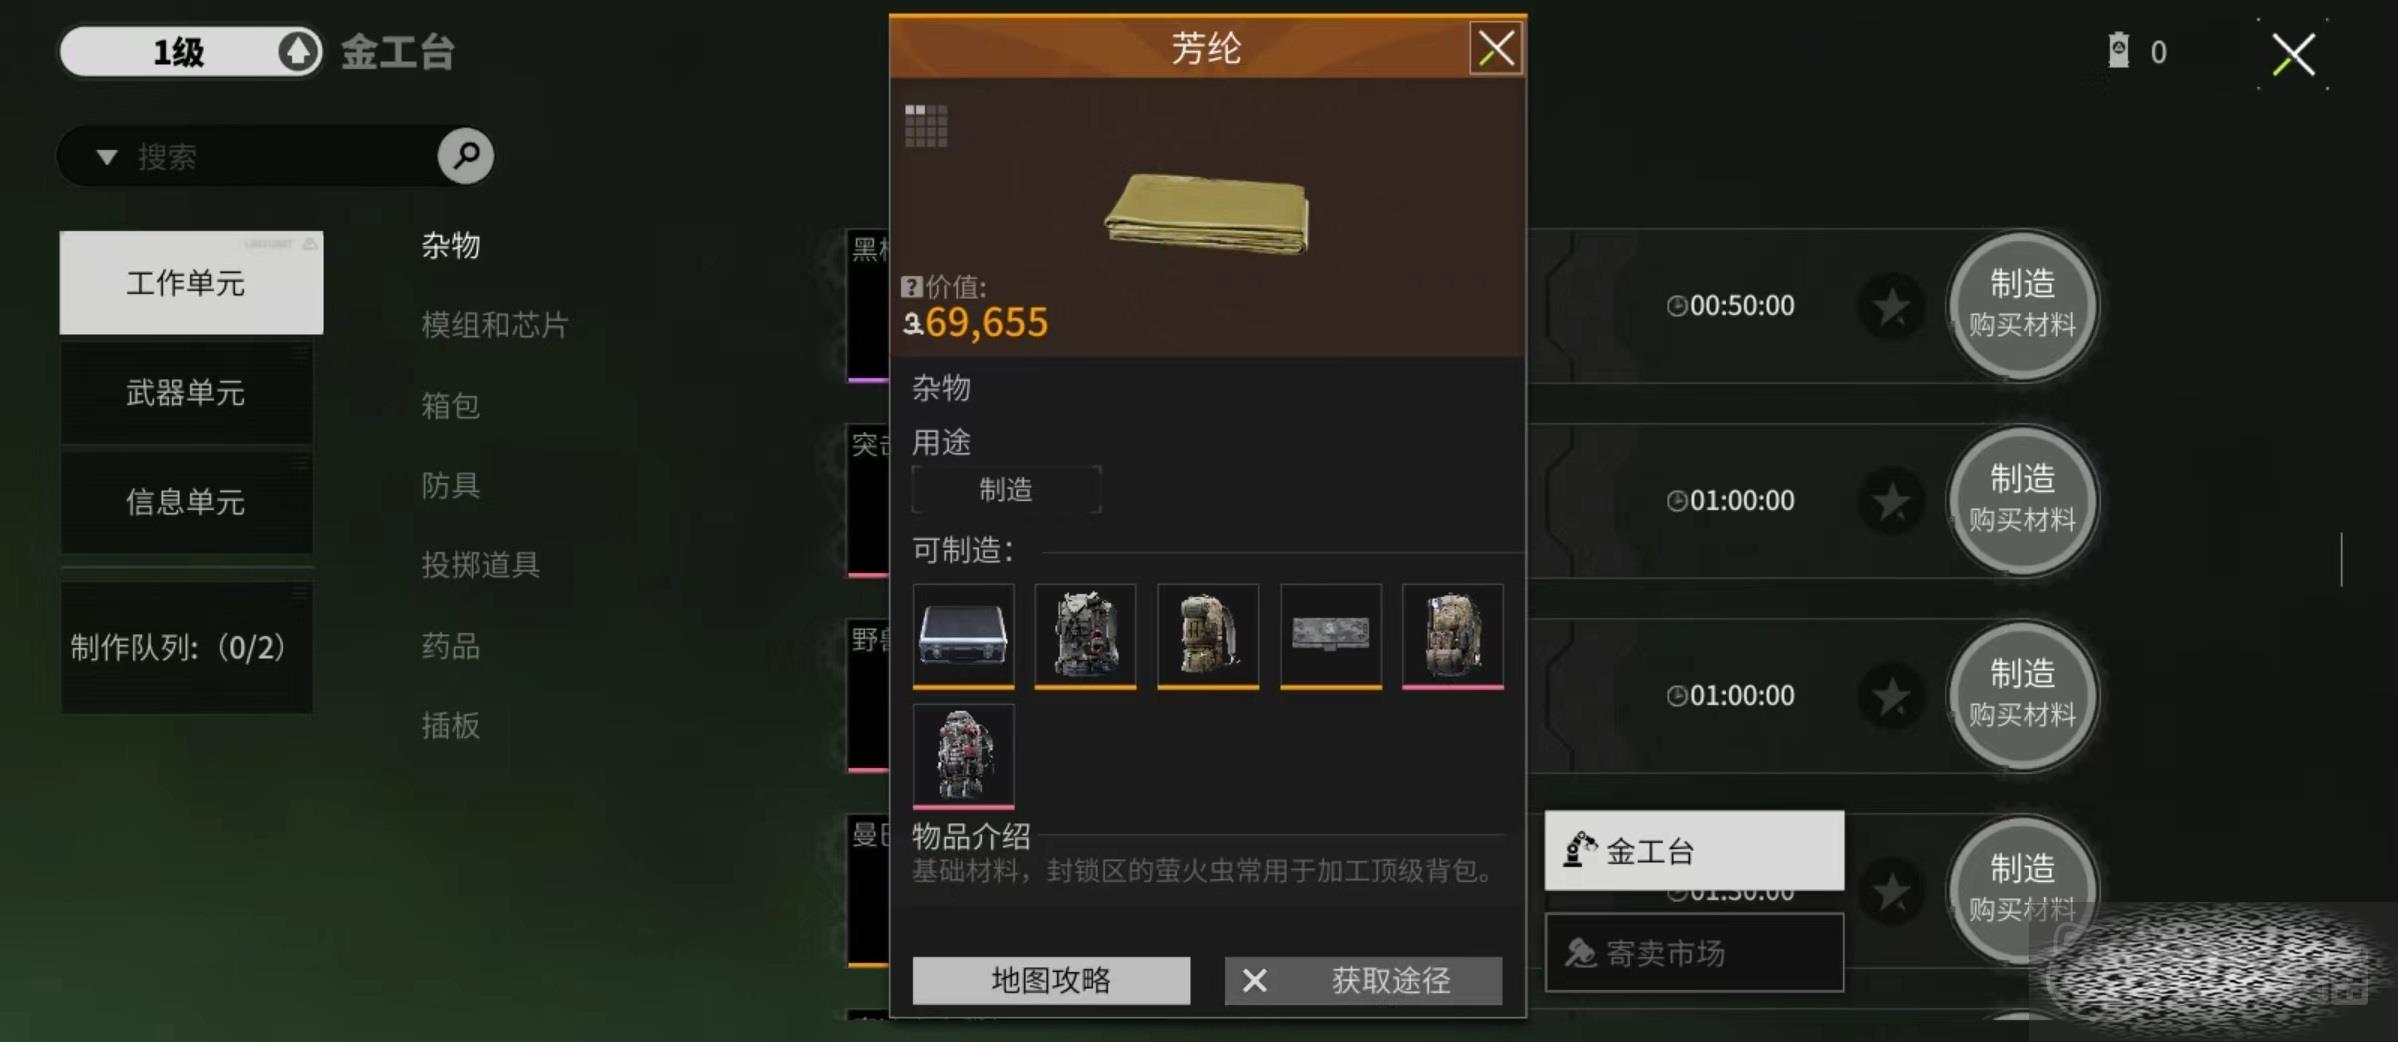Image resolution: width=2398 pixels, height=1042 pixels.
Task: Click the search magnifier icon
Action: (465, 156)
